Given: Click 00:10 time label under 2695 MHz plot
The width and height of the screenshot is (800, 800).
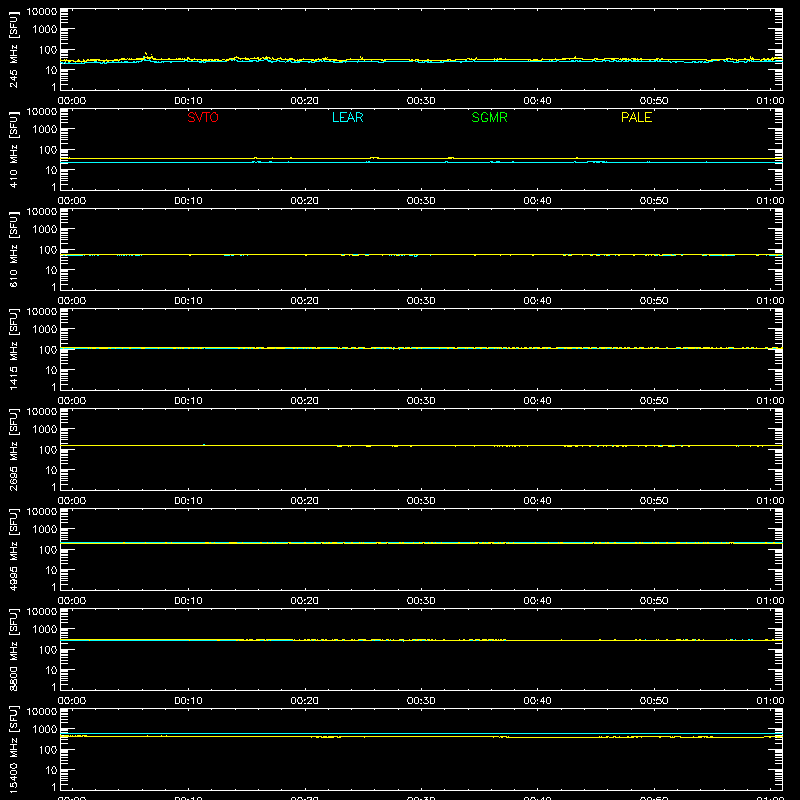Looking at the screenshot, I should (188, 501).
